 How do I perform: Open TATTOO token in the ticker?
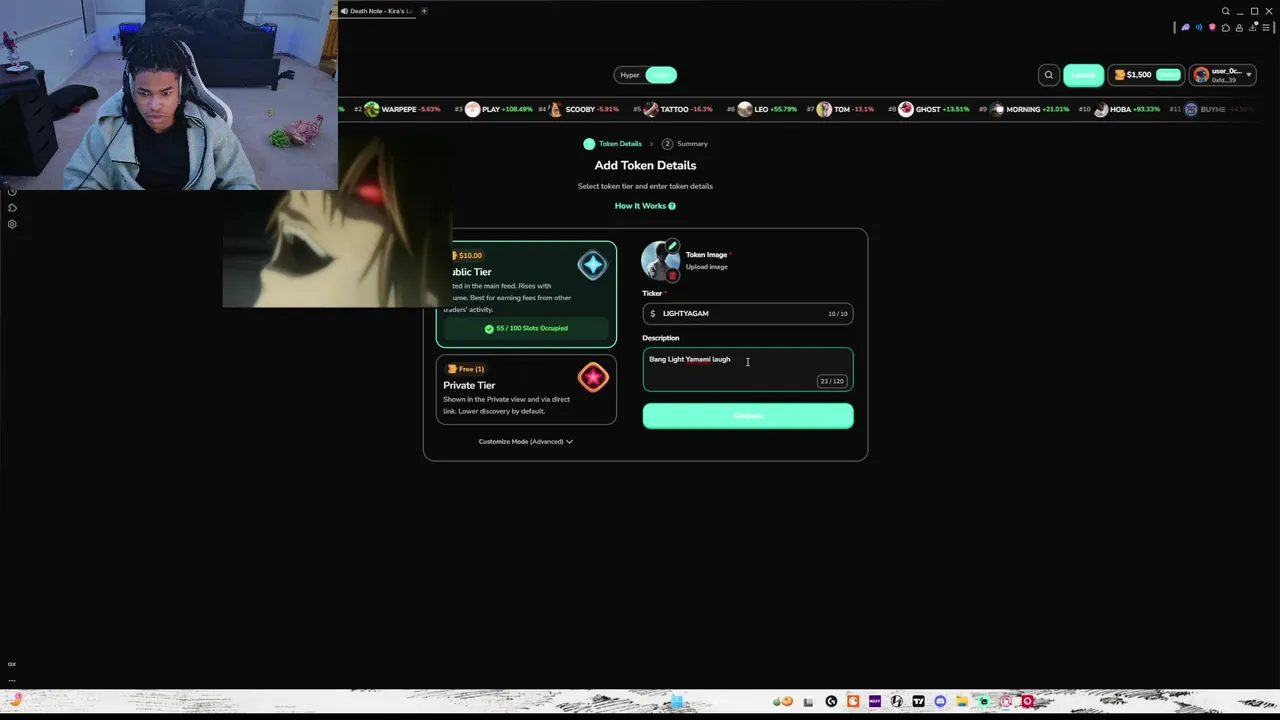point(674,109)
